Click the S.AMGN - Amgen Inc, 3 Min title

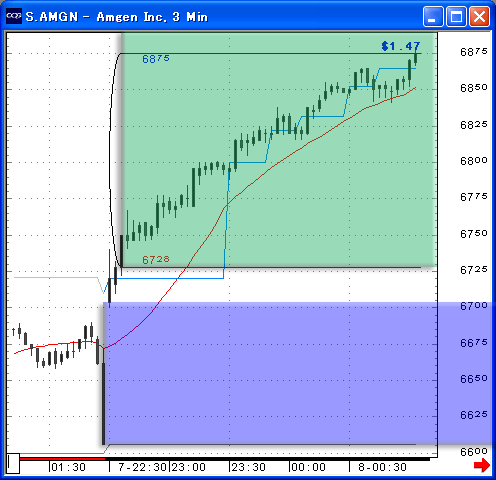(117, 17)
